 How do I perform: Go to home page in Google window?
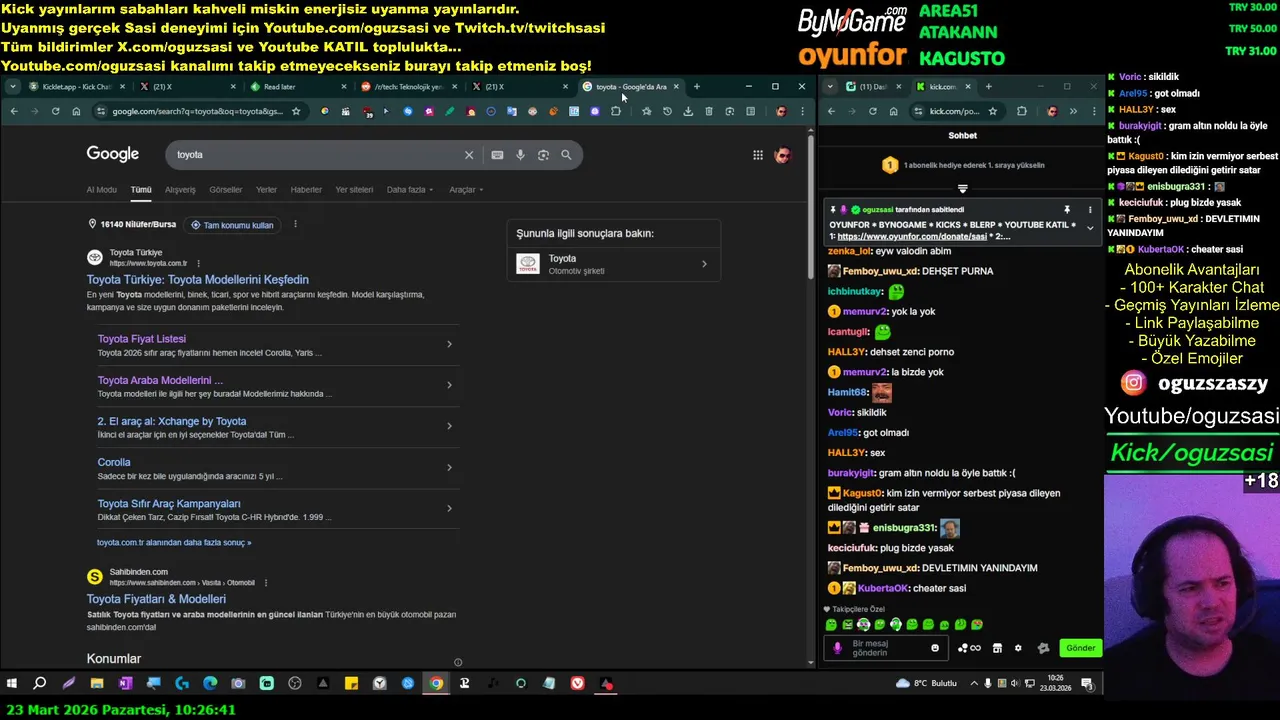[76, 111]
